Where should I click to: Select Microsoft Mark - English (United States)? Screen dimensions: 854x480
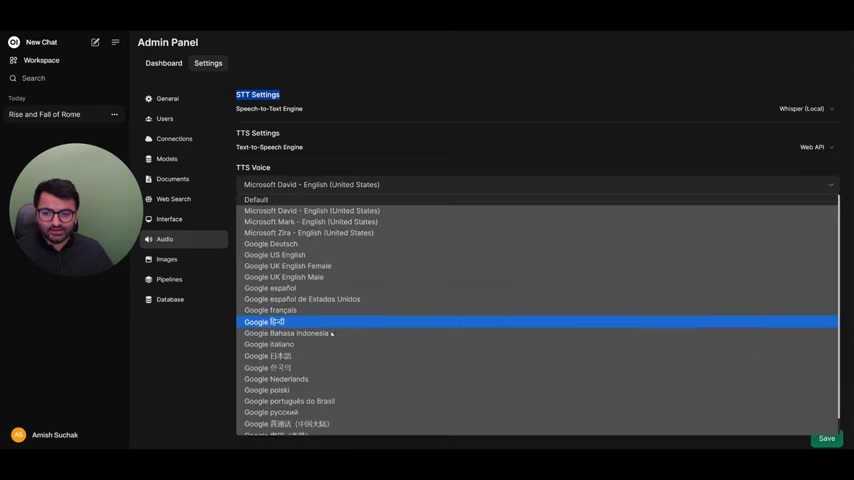(x=537, y=222)
